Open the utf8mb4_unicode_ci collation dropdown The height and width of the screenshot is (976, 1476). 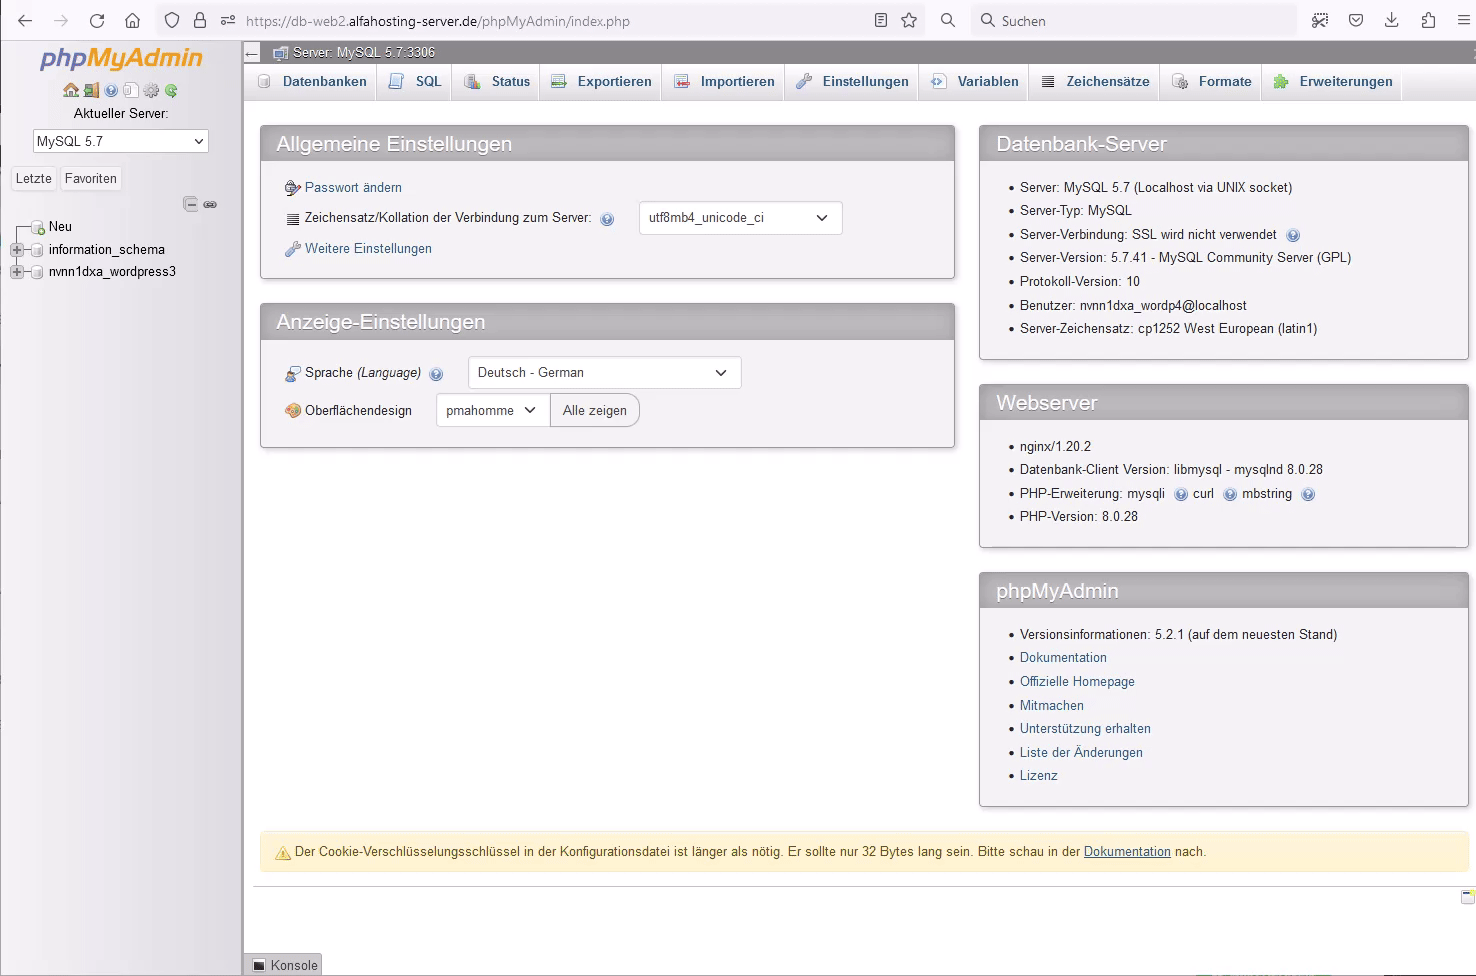(x=740, y=218)
